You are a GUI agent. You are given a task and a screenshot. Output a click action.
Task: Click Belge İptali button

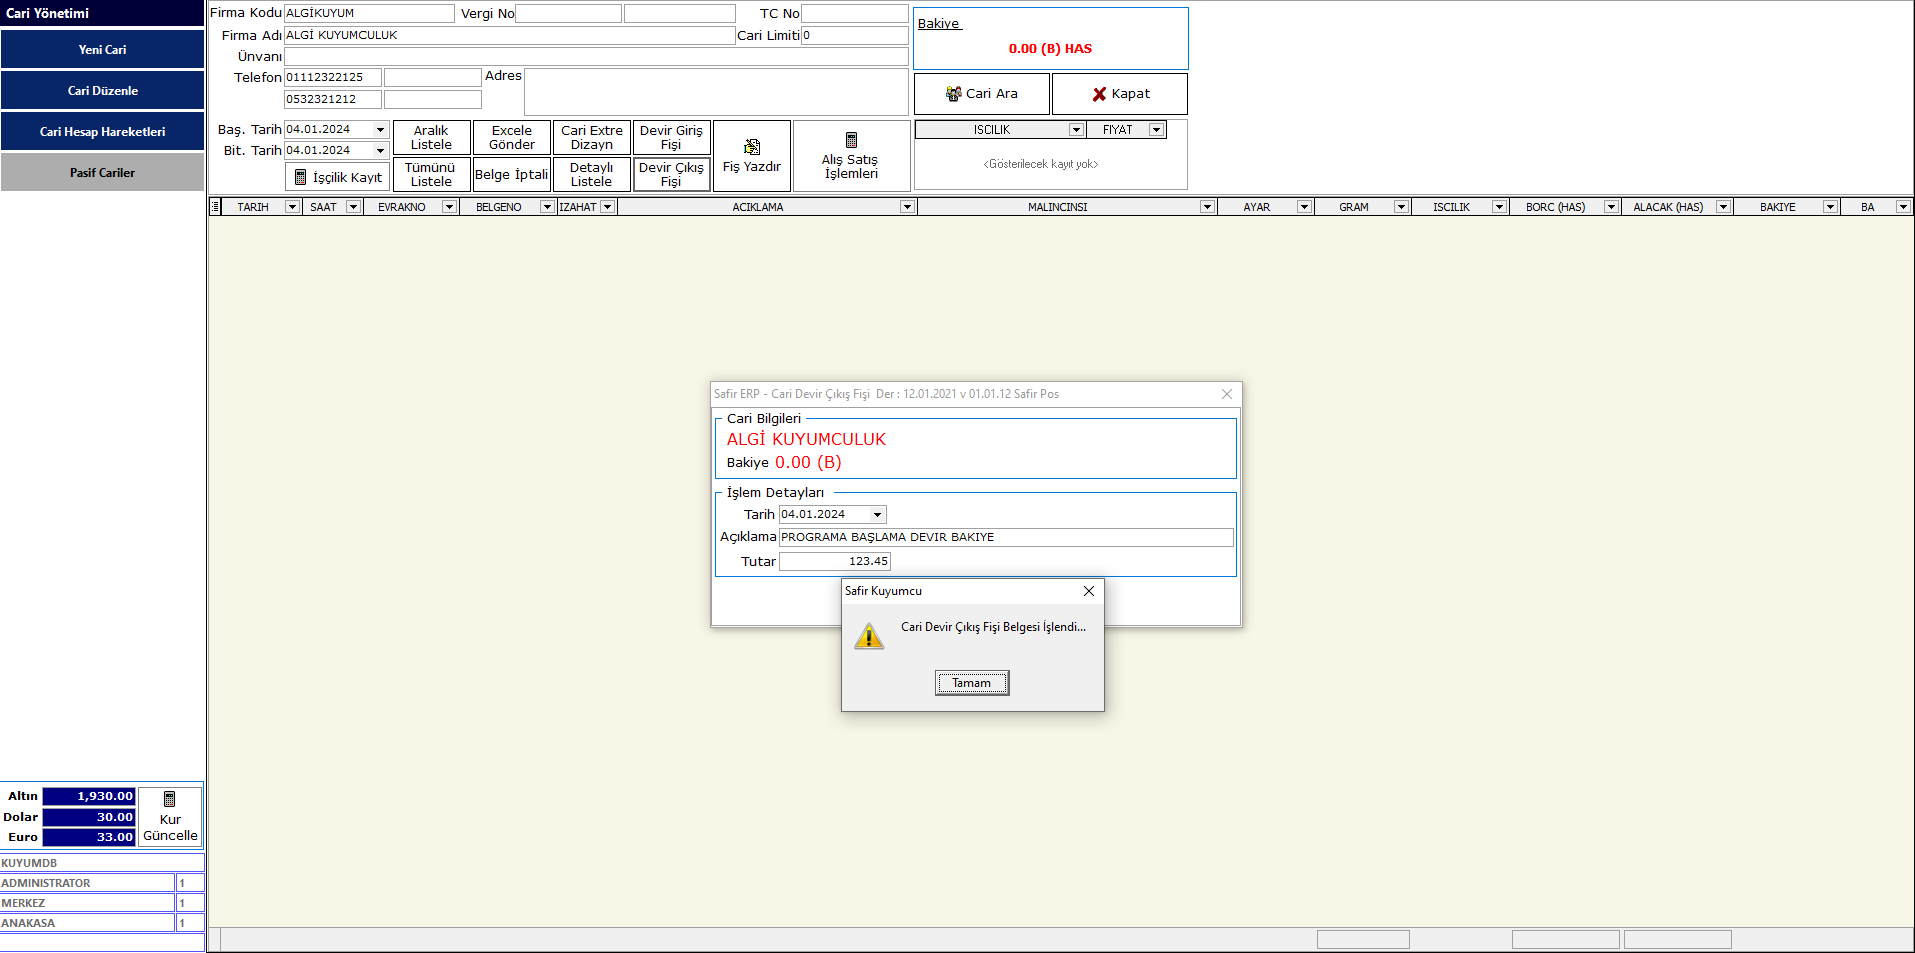coord(512,174)
